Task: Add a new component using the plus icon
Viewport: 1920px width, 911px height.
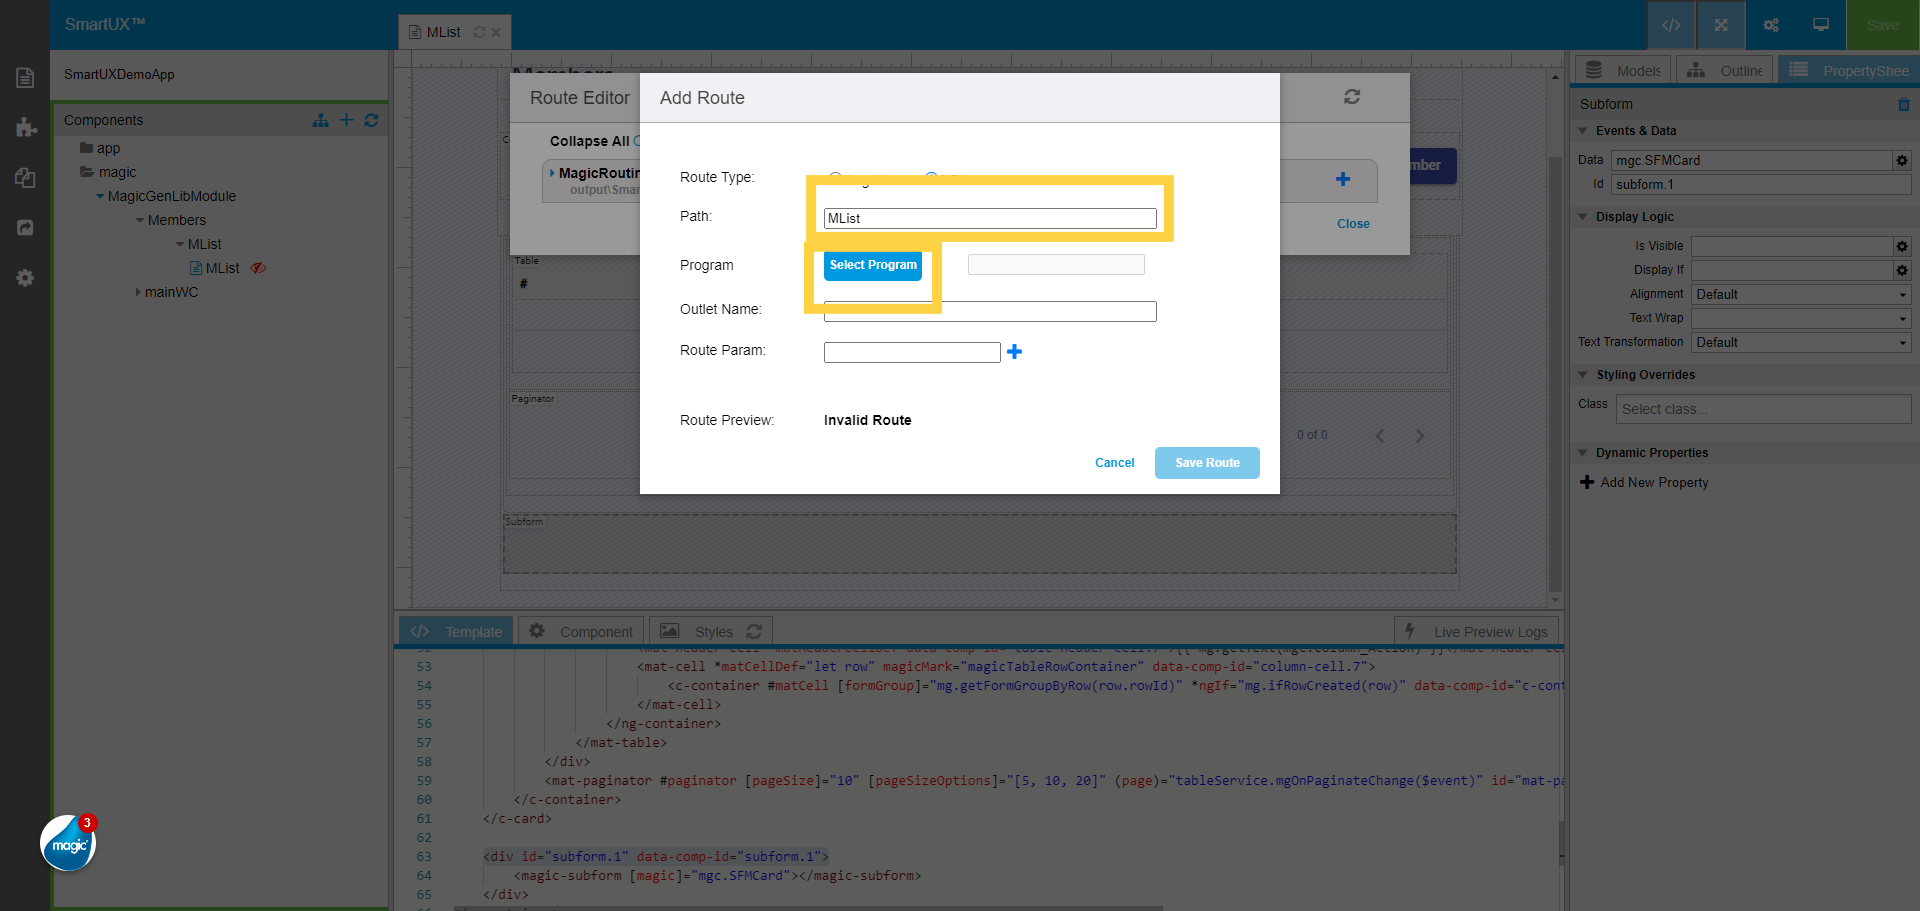Action: [346, 120]
